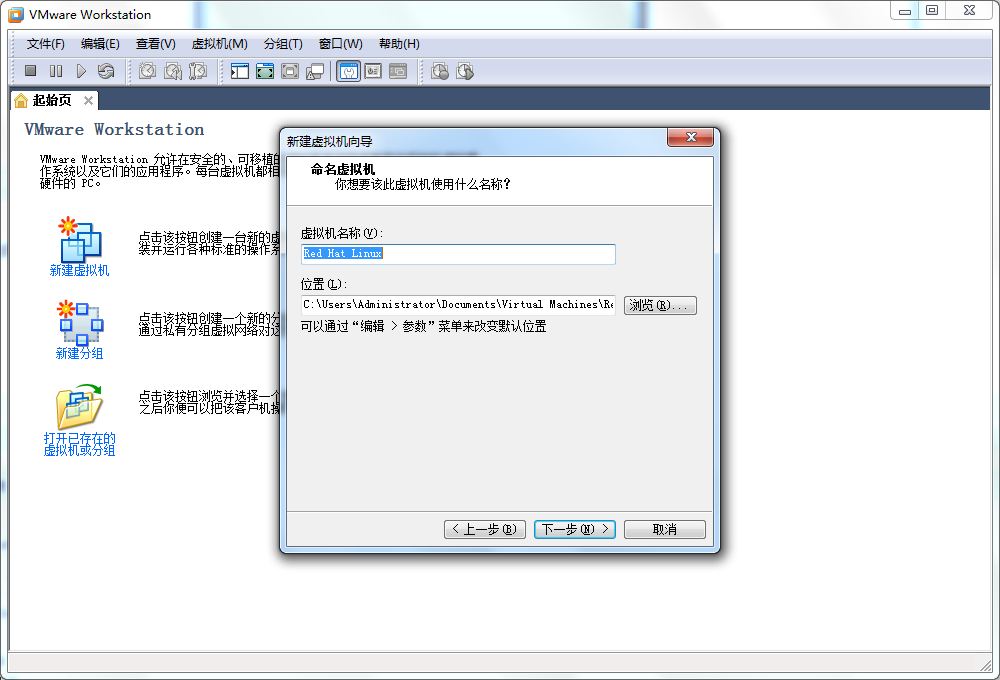Click the Reset refresh toolbar icon
The image size is (1000, 680).
106,71
